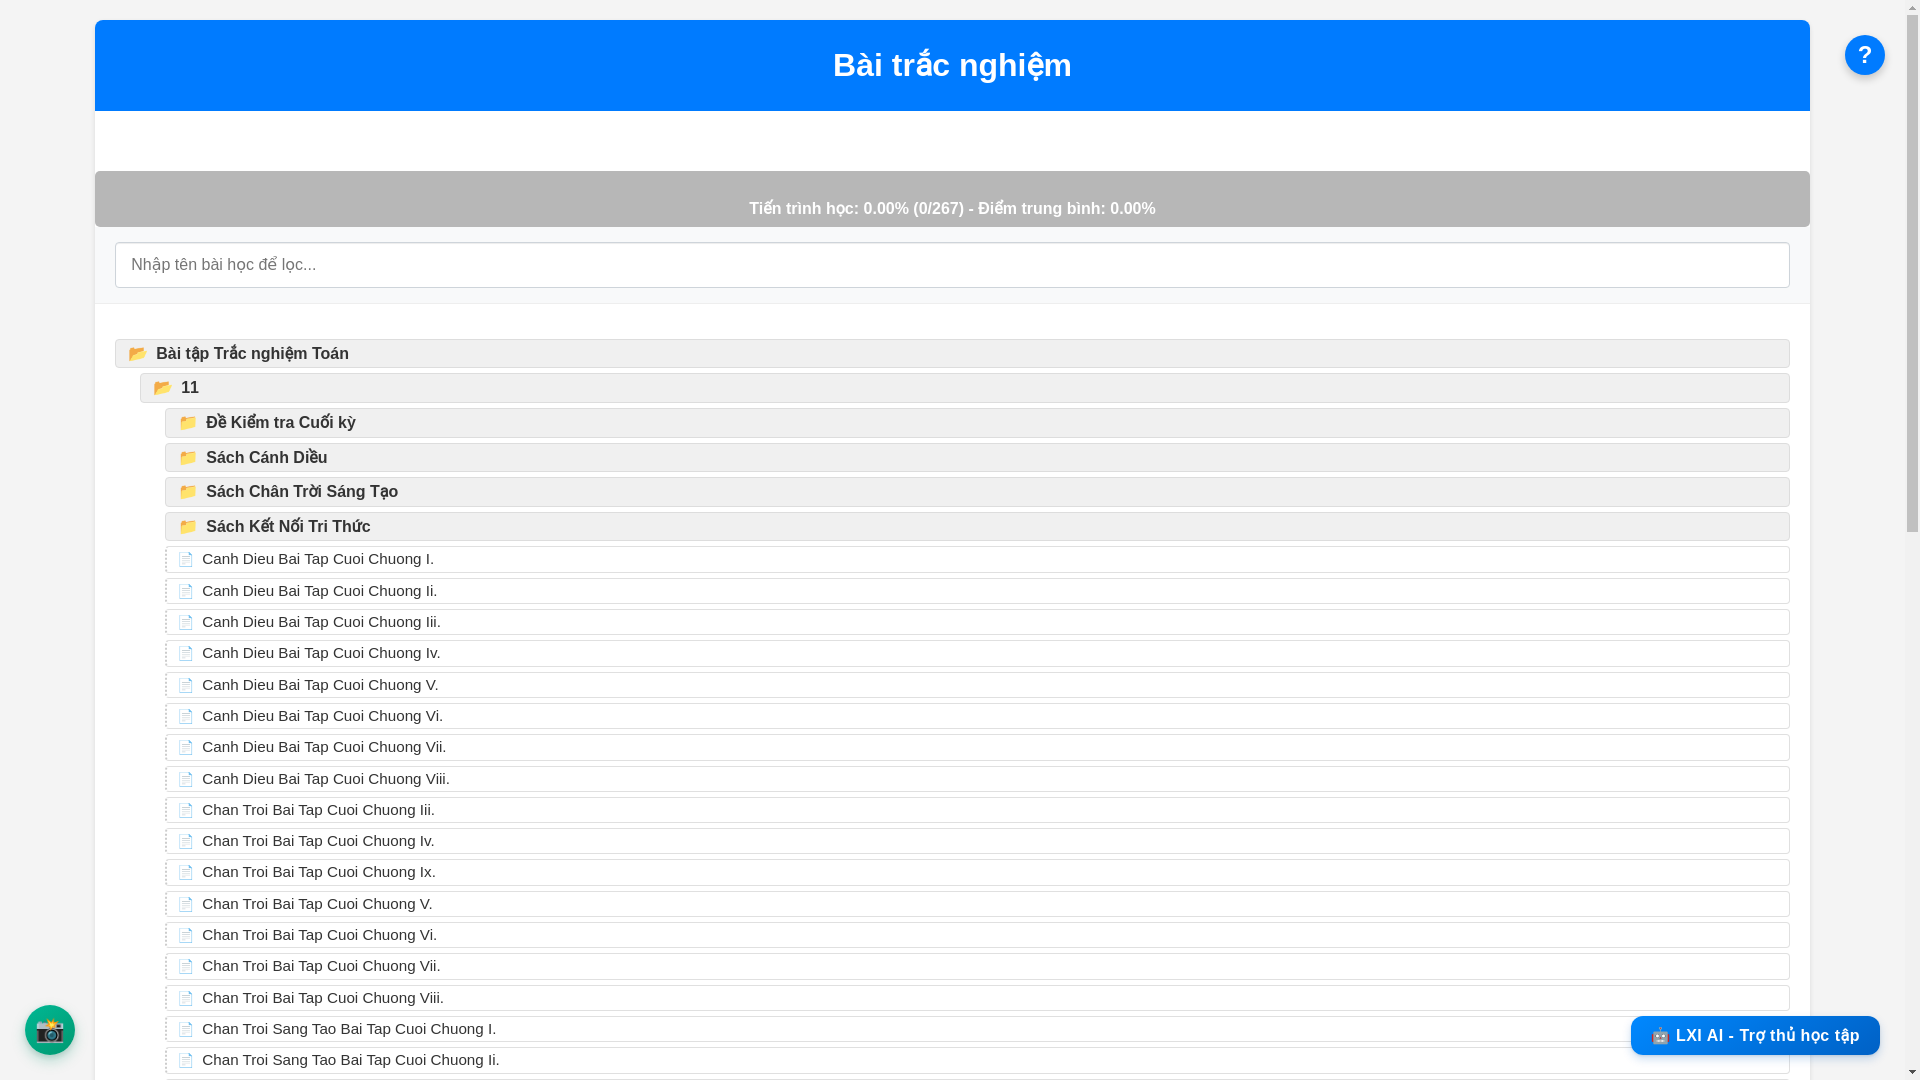Open Chan Troi Bai Tap Cuoi Chuong V.

pyautogui.click(x=977, y=904)
